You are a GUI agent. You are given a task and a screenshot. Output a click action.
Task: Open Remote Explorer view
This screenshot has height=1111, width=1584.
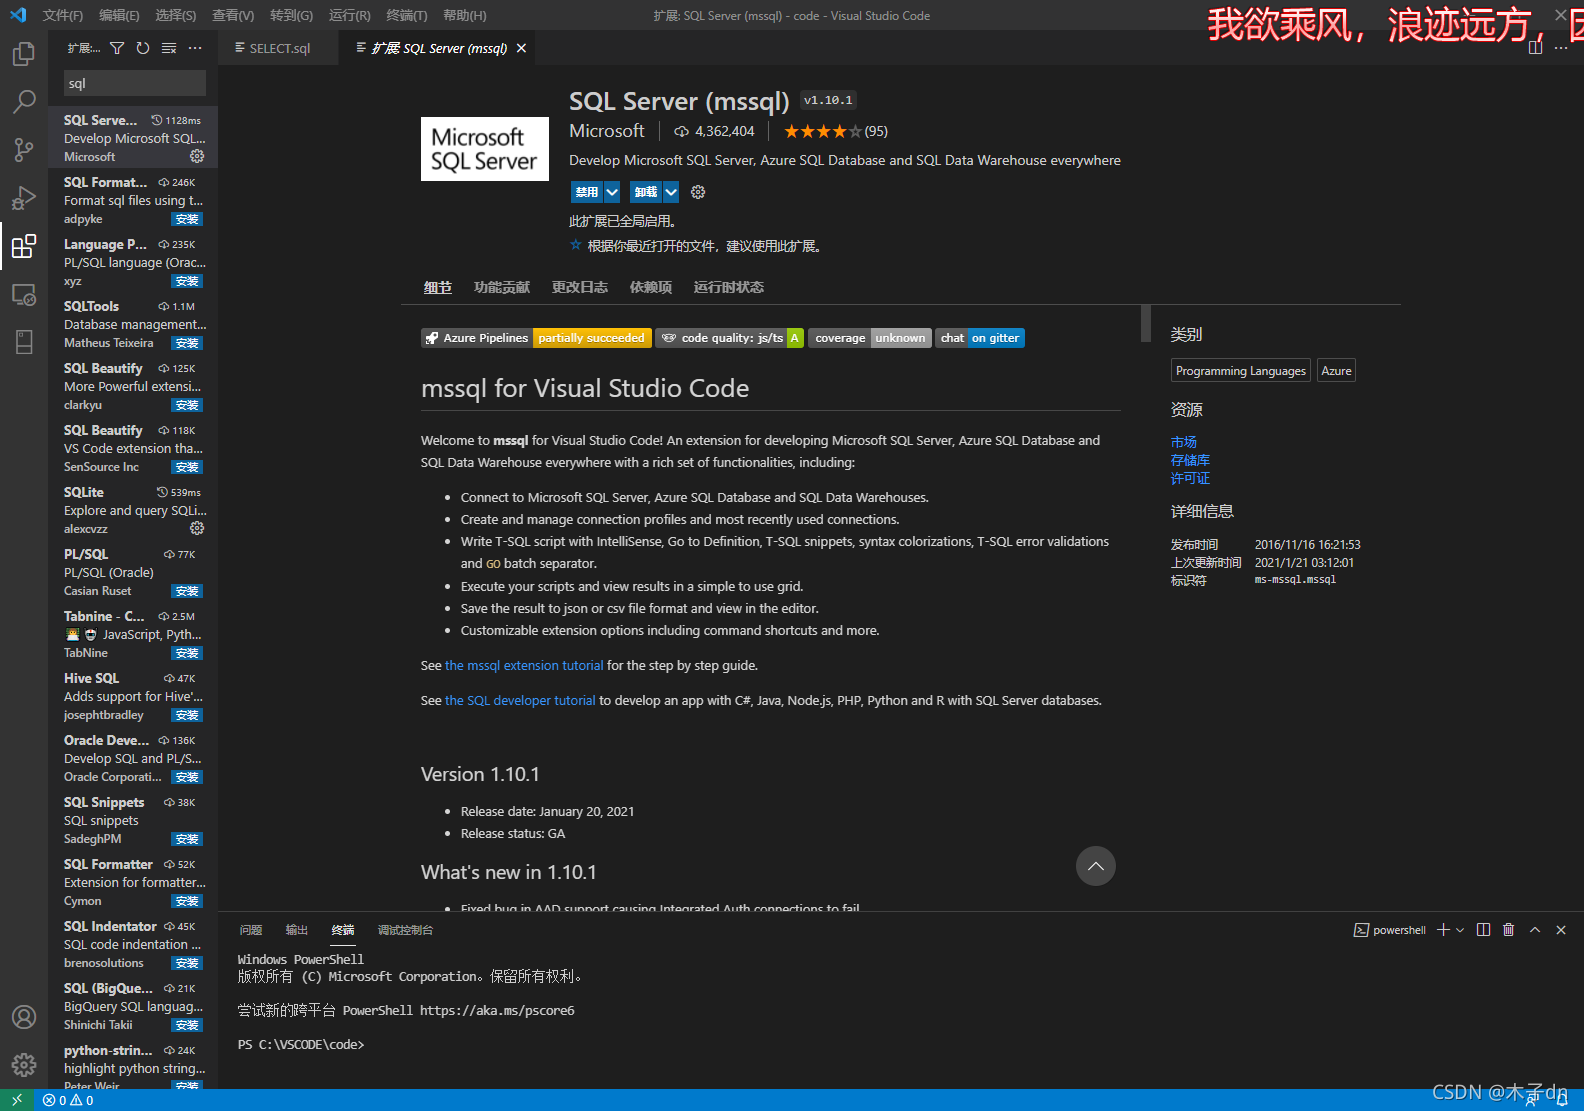click(x=24, y=294)
